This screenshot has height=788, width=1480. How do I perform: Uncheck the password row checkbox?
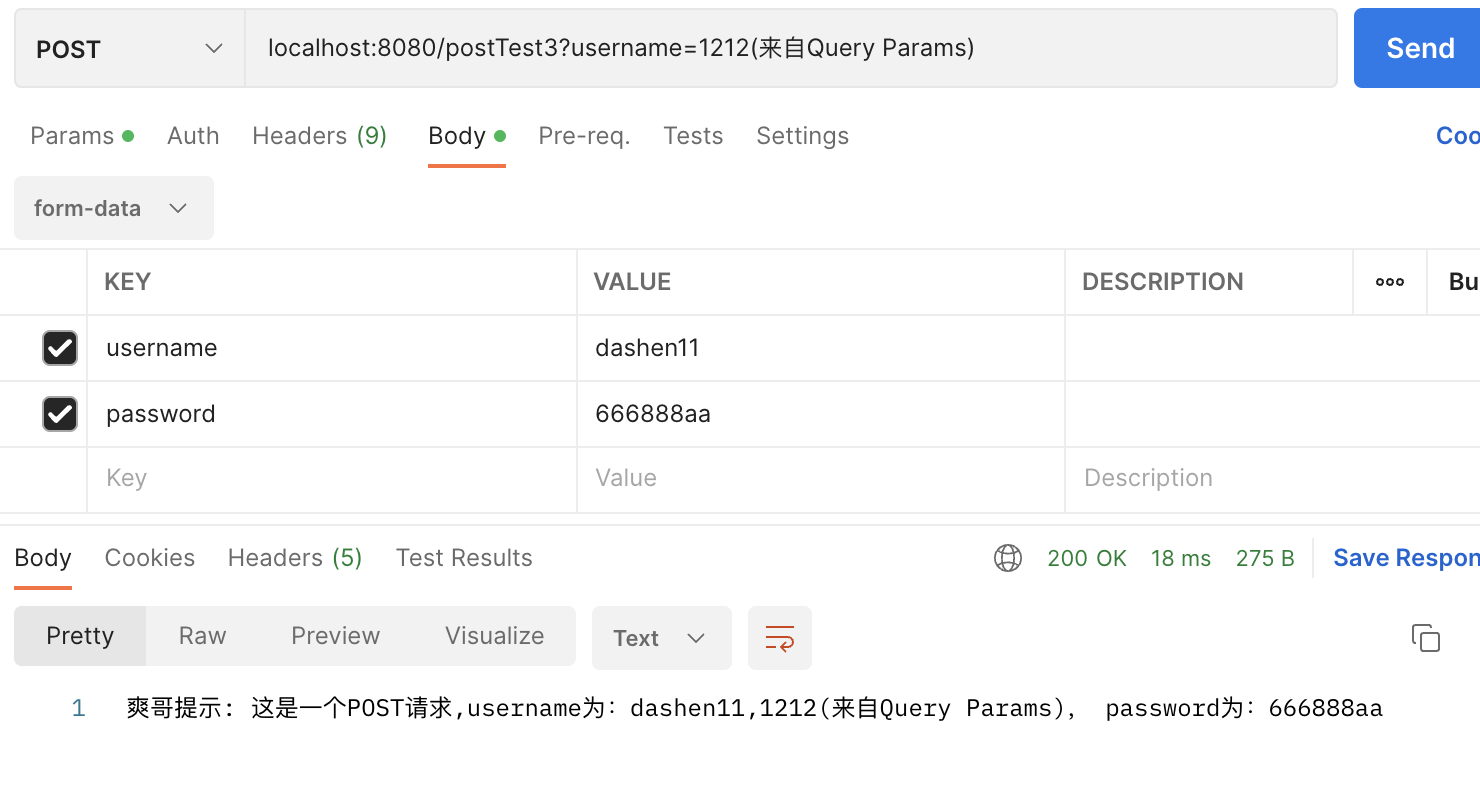(60, 414)
